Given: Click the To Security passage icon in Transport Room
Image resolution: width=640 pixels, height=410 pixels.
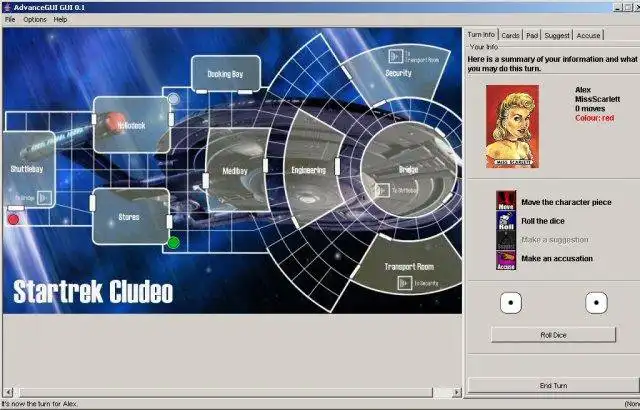Looking at the screenshot, I should 404,283.
